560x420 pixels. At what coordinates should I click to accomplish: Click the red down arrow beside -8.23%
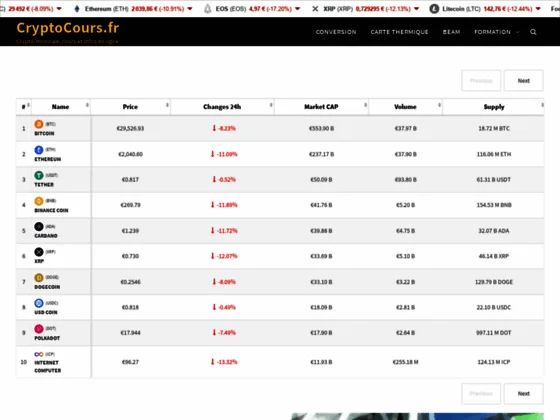[x=214, y=128]
